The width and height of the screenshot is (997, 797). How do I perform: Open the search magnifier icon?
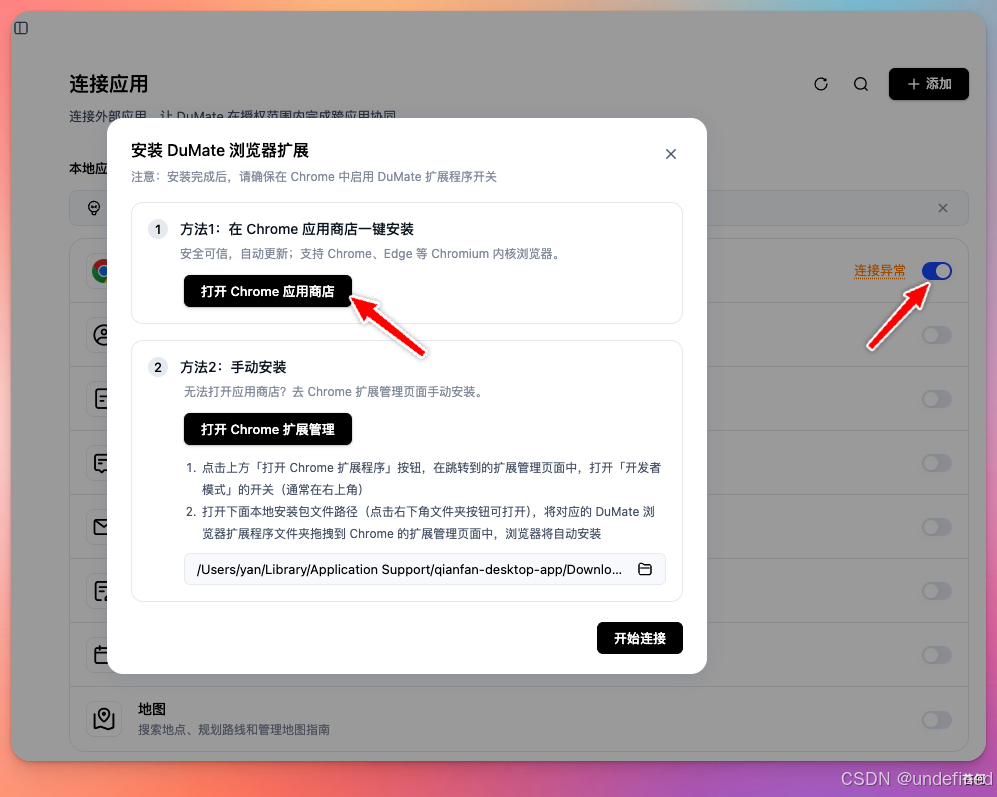[x=861, y=84]
